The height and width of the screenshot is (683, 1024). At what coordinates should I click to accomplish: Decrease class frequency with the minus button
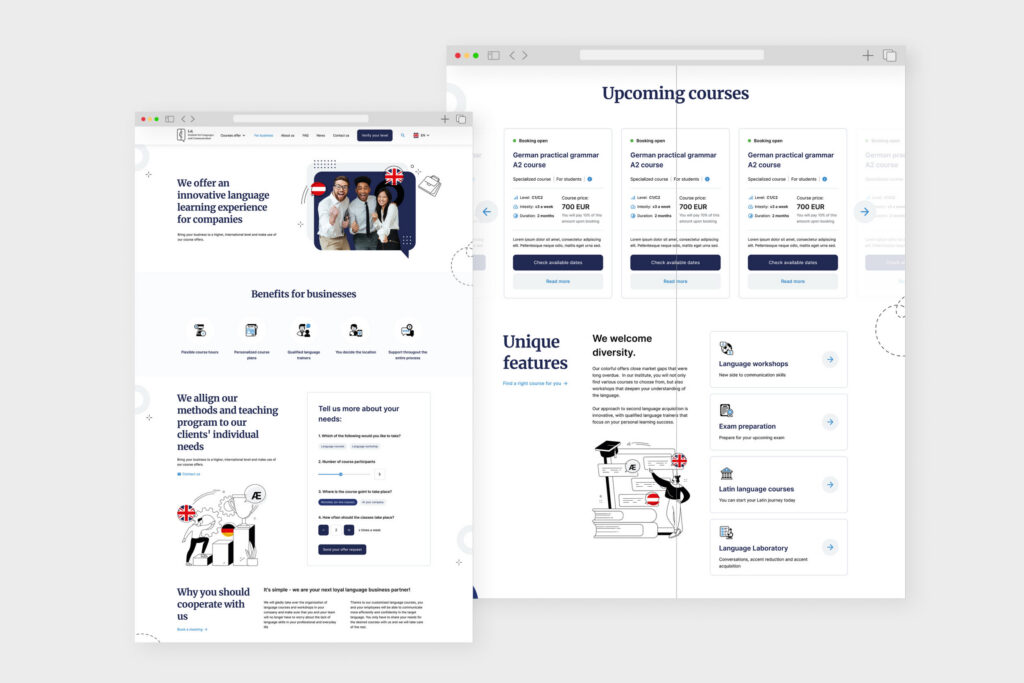point(323,530)
